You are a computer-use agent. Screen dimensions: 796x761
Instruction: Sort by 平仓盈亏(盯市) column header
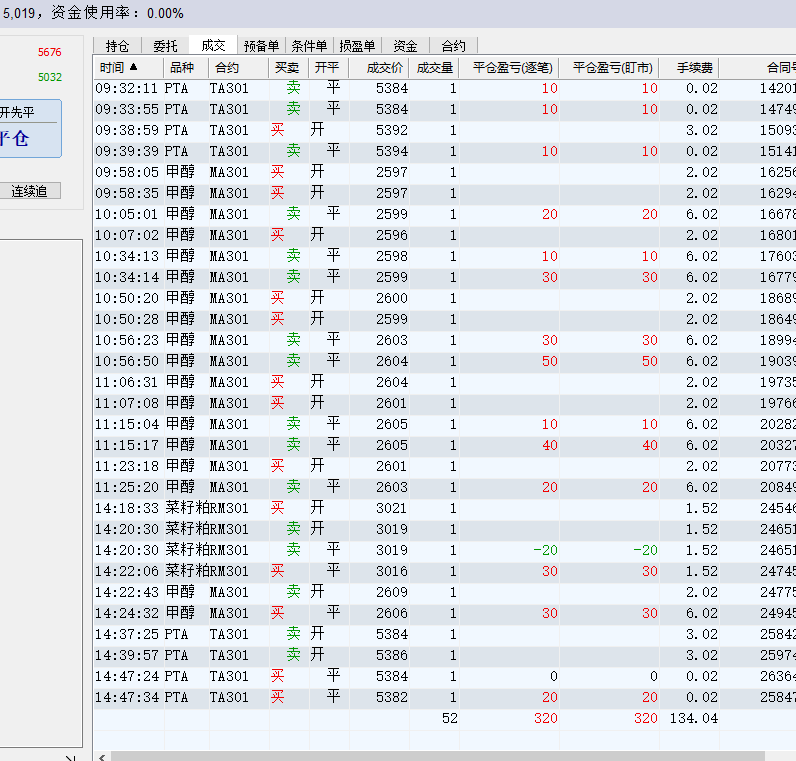point(609,68)
